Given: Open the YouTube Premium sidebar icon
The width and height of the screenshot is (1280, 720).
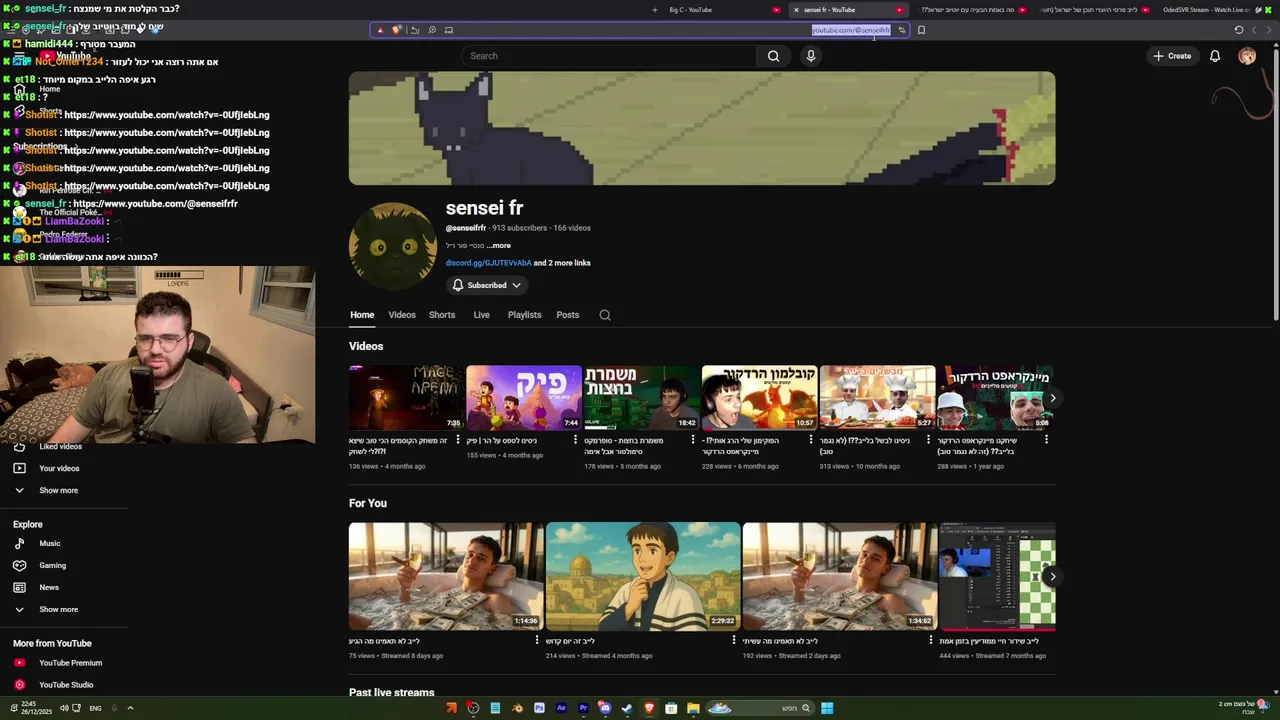Looking at the screenshot, I should click(x=19, y=663).
